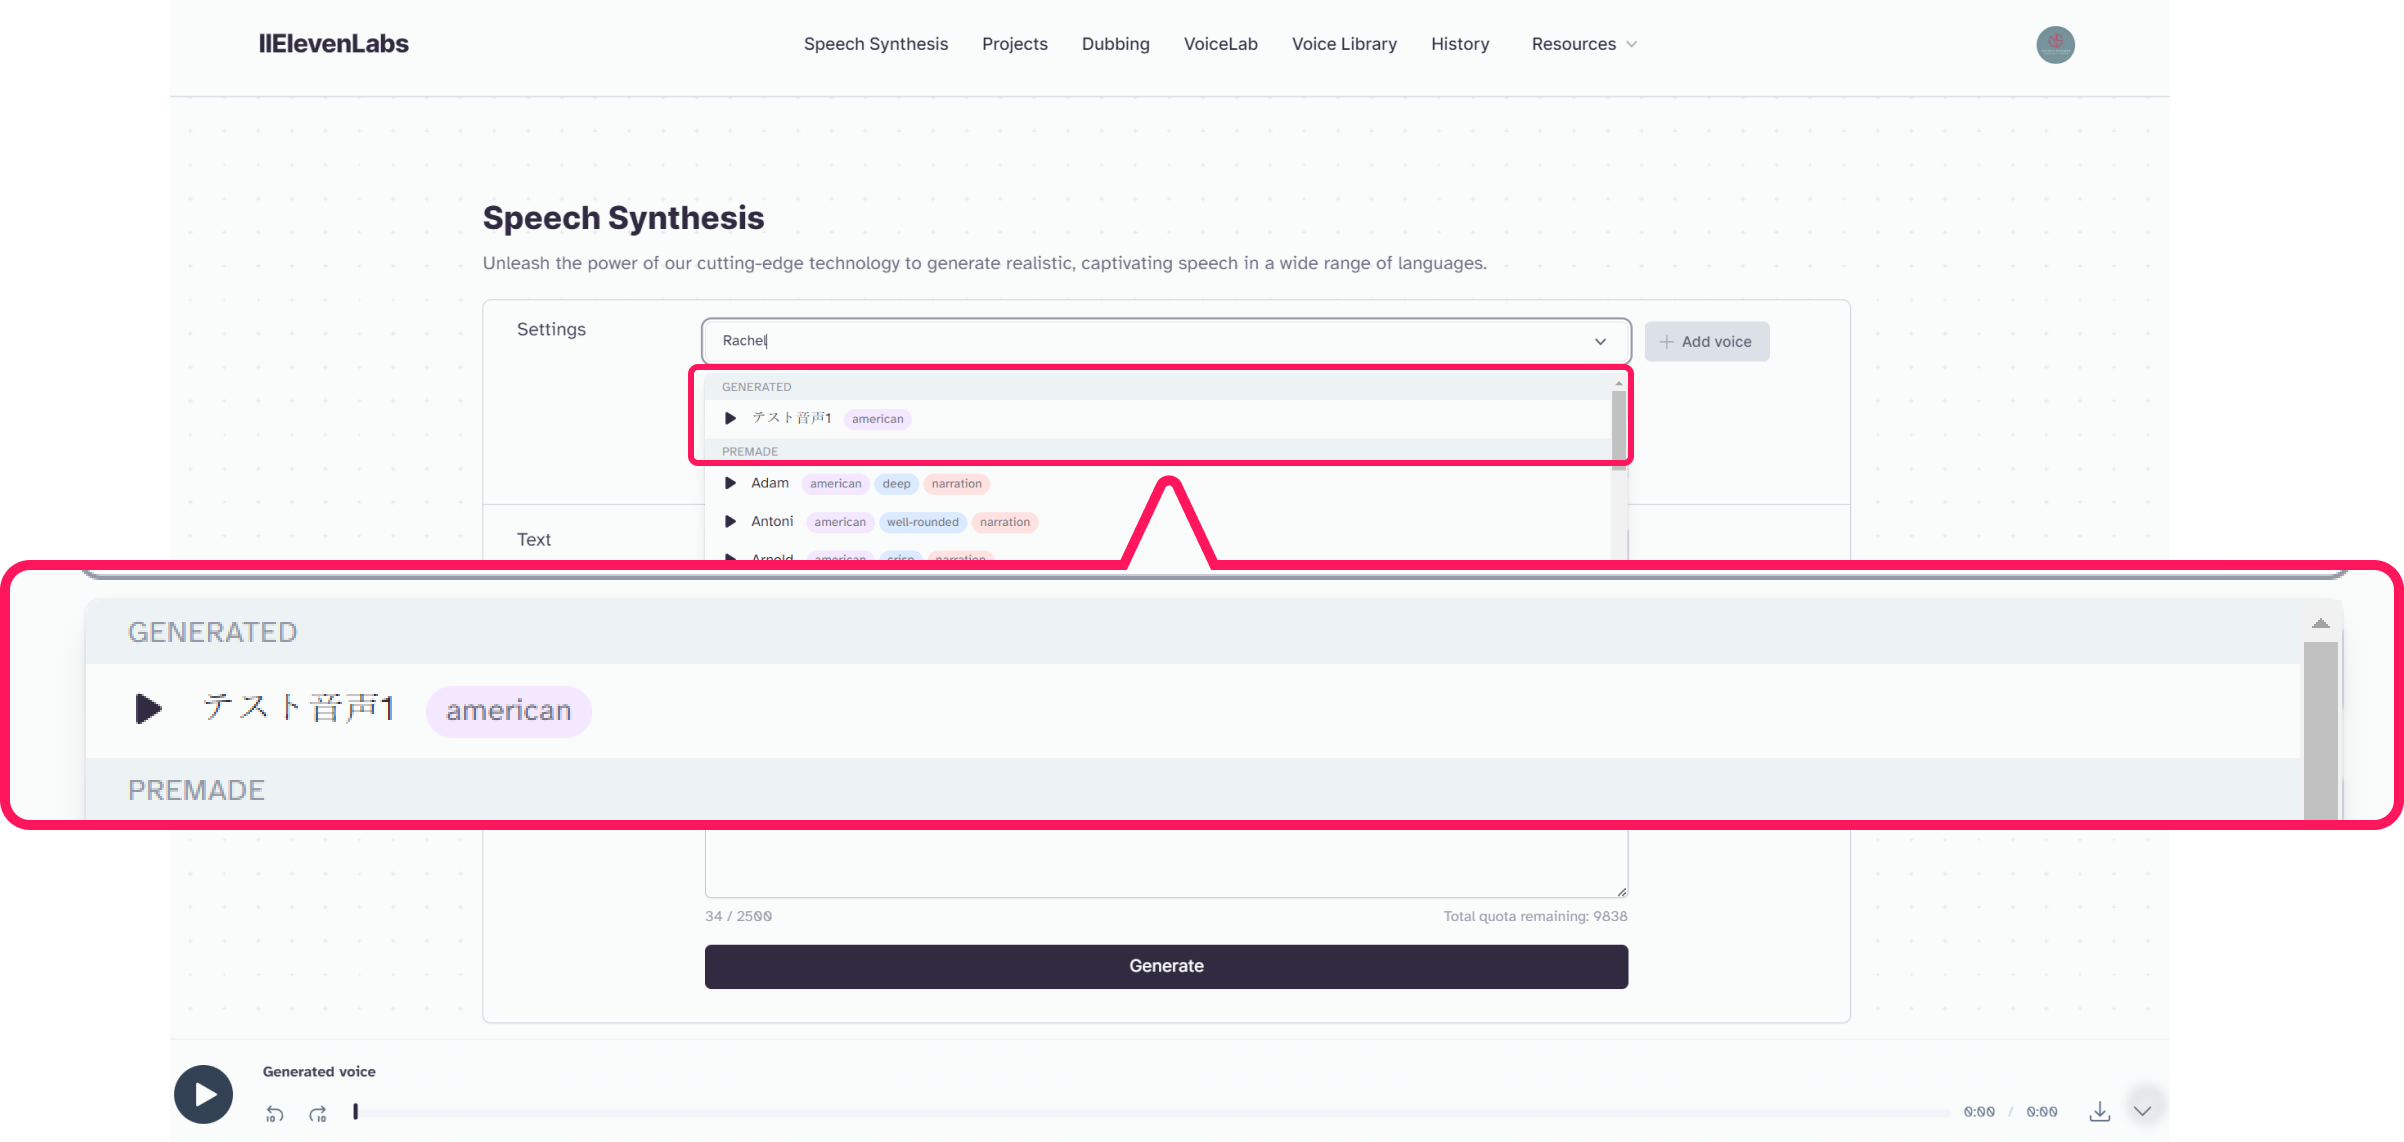The height and width of the screenshot is (1142, 2404).
Task: Click the Add voice button
Action: coord(1707,341)
